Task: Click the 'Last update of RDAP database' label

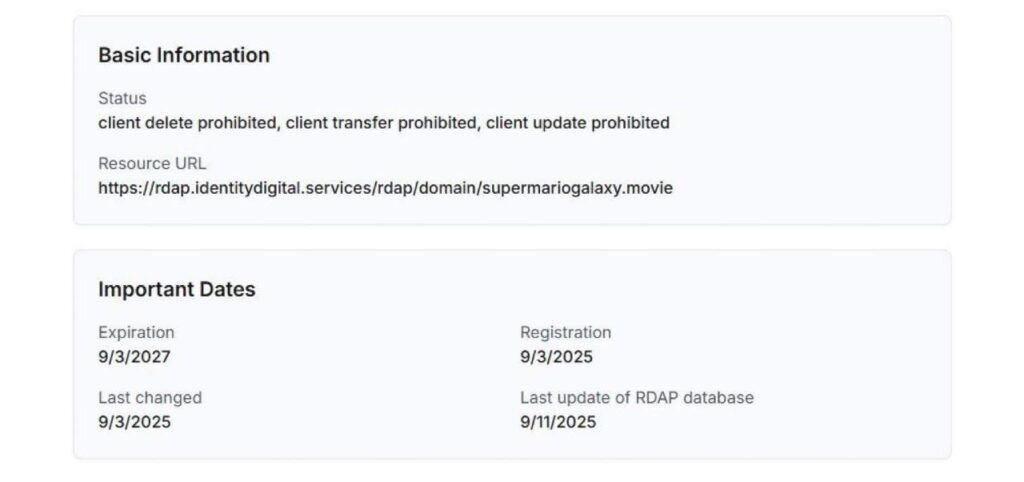Action: pyautogui.click(x=636, y=397)
